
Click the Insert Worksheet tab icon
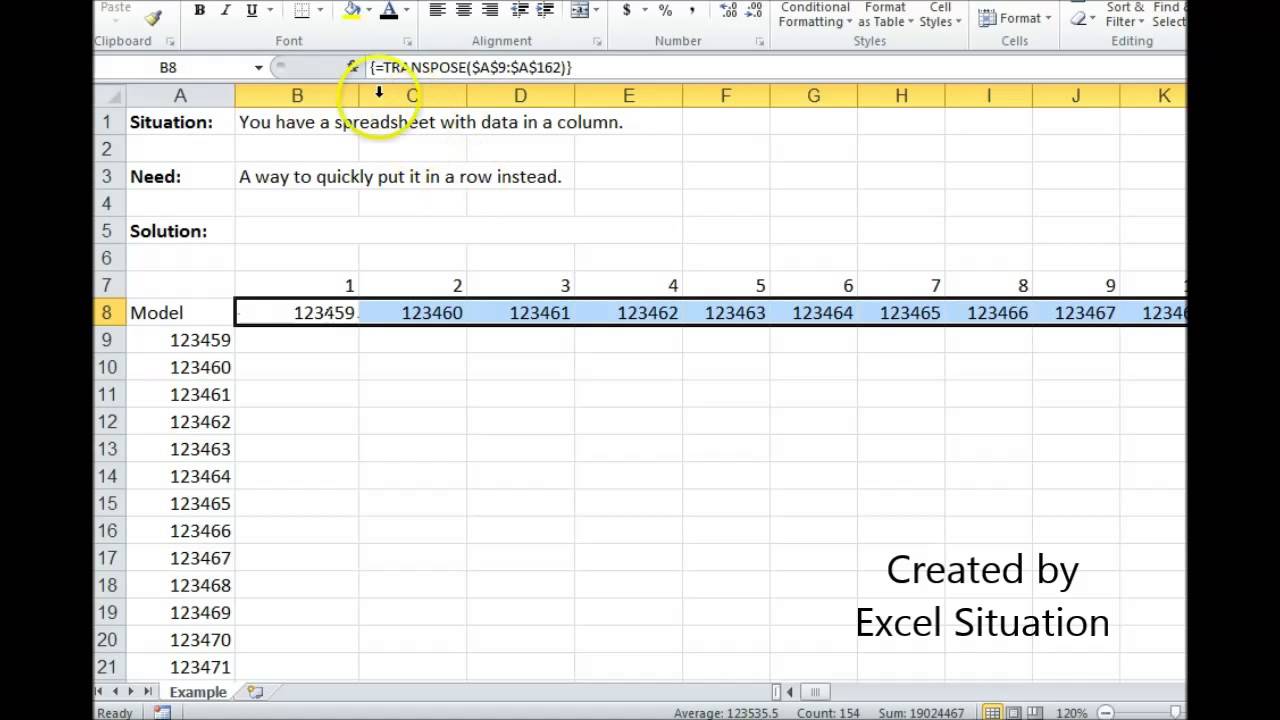click(x=255, y=692)
